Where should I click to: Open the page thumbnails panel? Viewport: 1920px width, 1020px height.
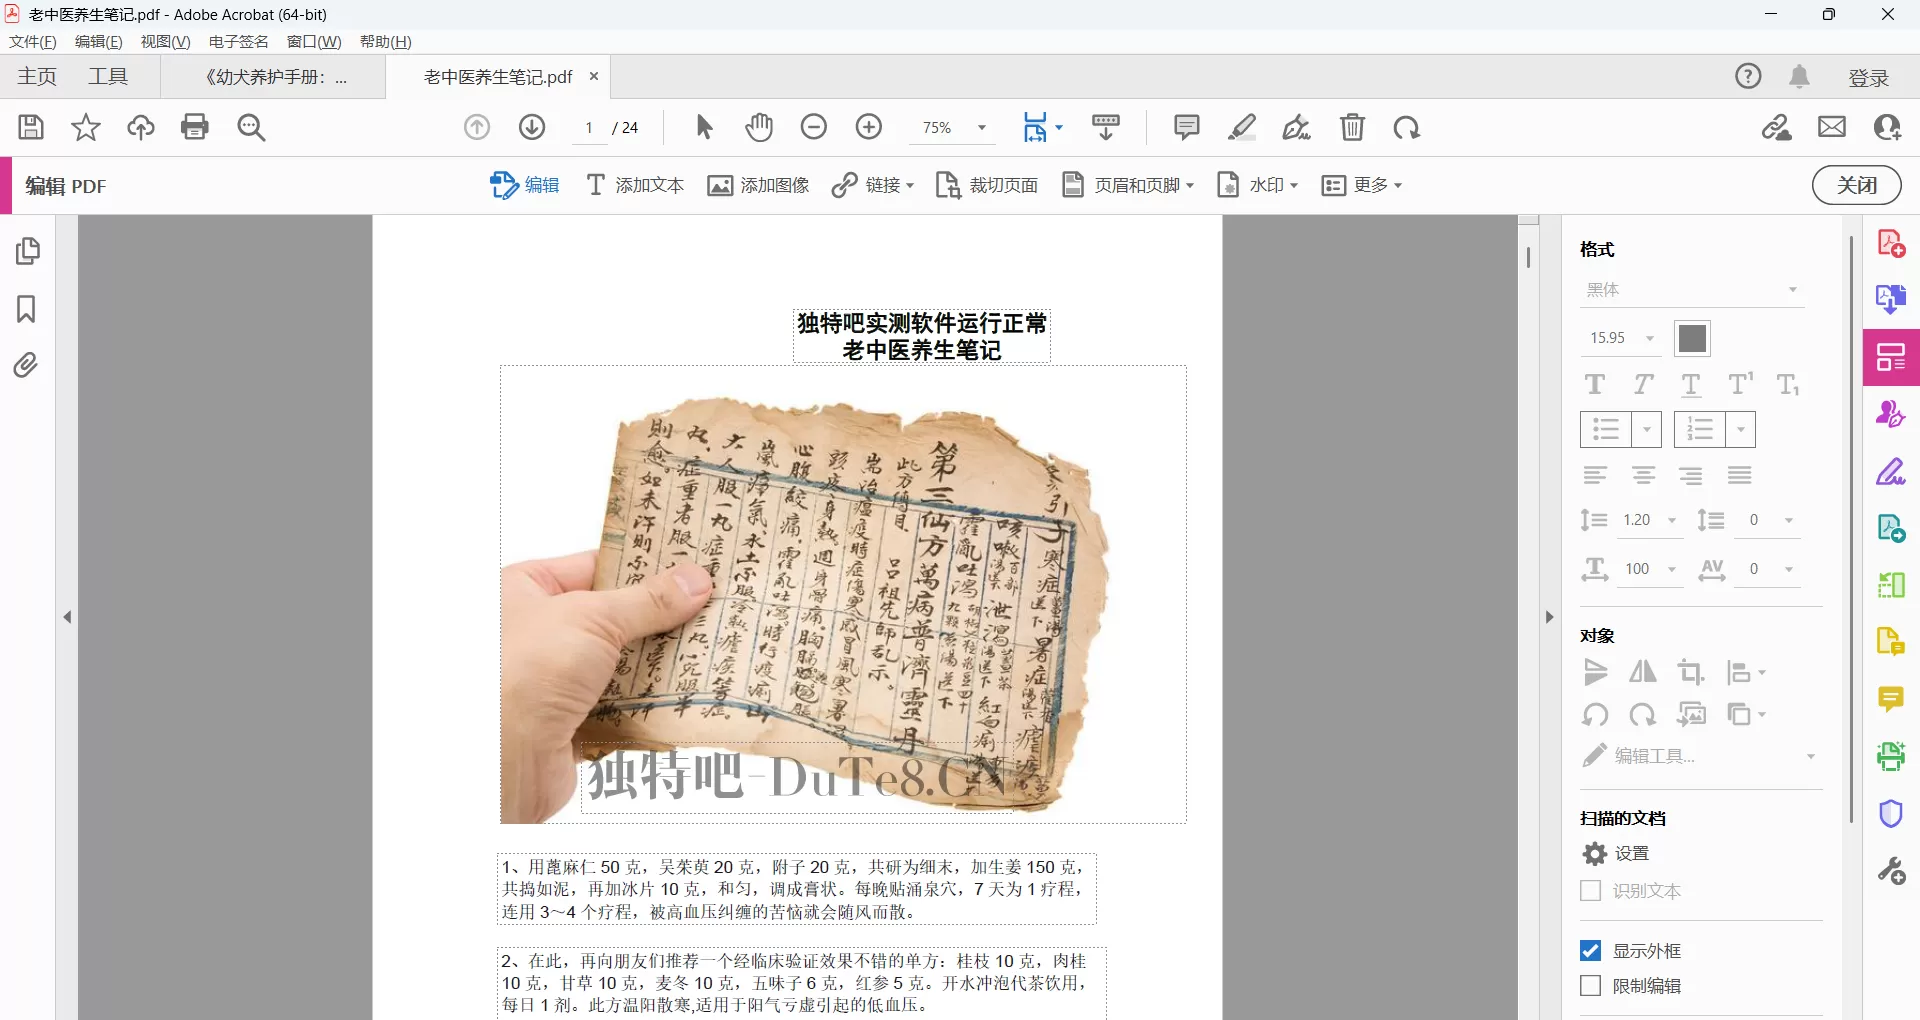point(27,251)
